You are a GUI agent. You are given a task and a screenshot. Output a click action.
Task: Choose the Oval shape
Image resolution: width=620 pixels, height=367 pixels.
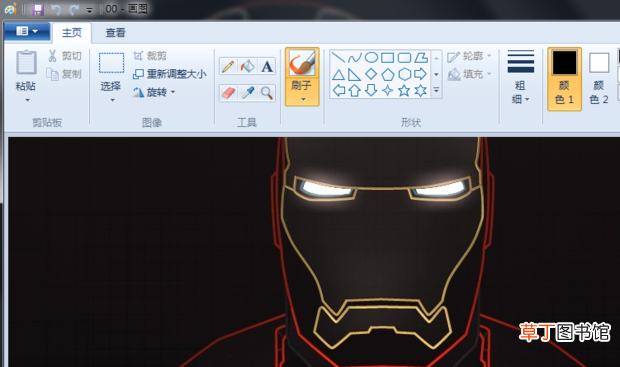pos(371,58)
